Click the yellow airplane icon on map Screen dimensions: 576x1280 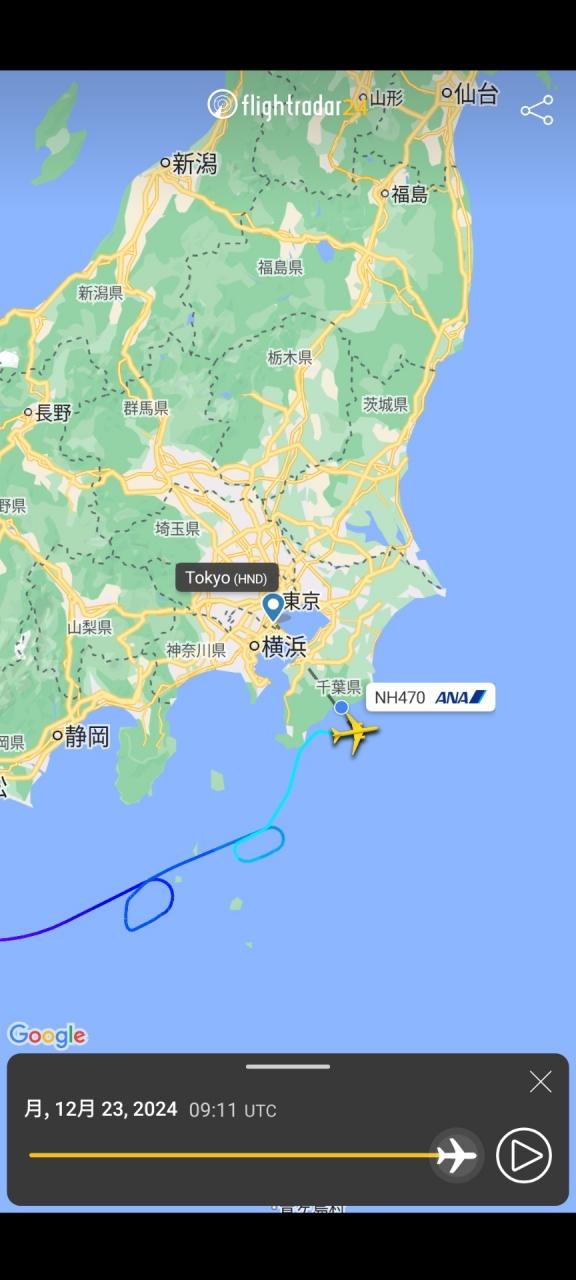tap(354, 735)
